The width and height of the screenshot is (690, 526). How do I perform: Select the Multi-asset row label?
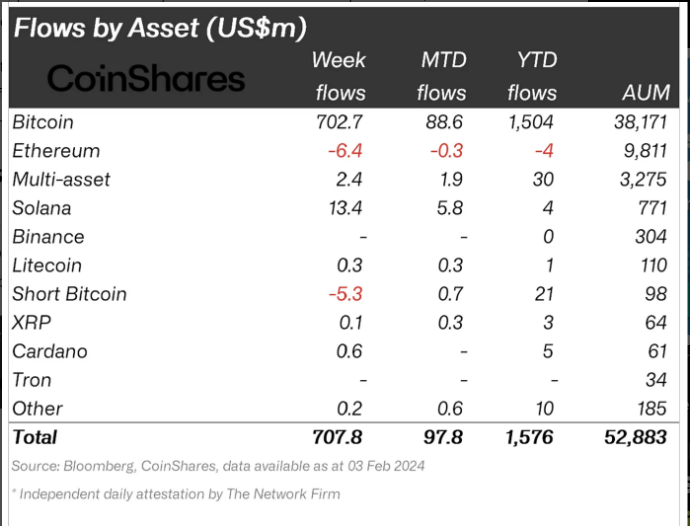point(61,180)
